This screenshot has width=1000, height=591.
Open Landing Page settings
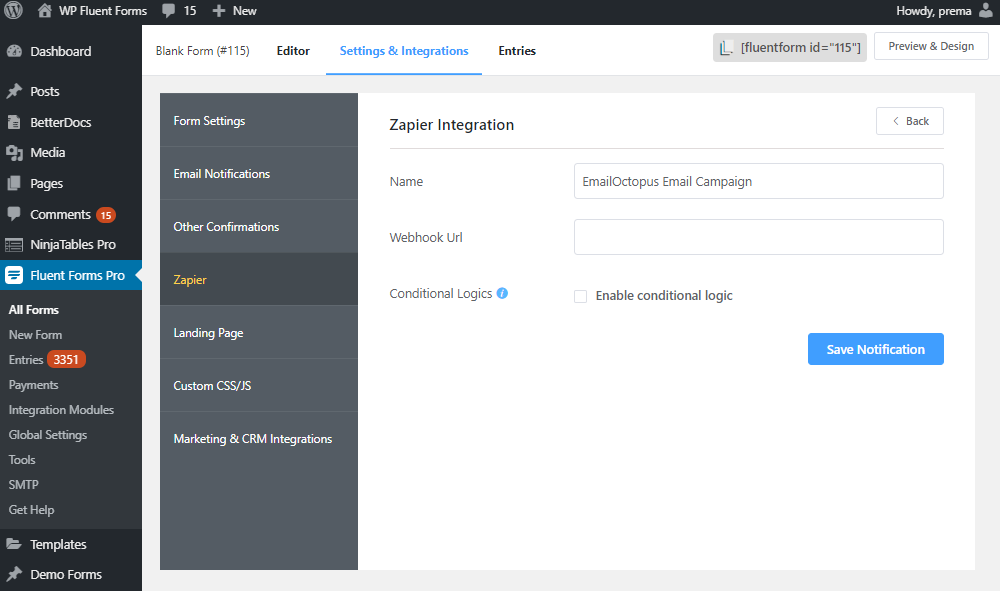coord(259,332)
